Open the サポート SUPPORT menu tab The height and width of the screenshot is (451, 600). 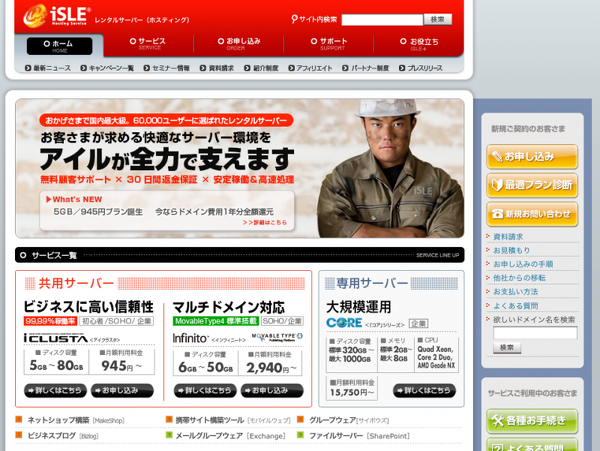click(329, 44)
